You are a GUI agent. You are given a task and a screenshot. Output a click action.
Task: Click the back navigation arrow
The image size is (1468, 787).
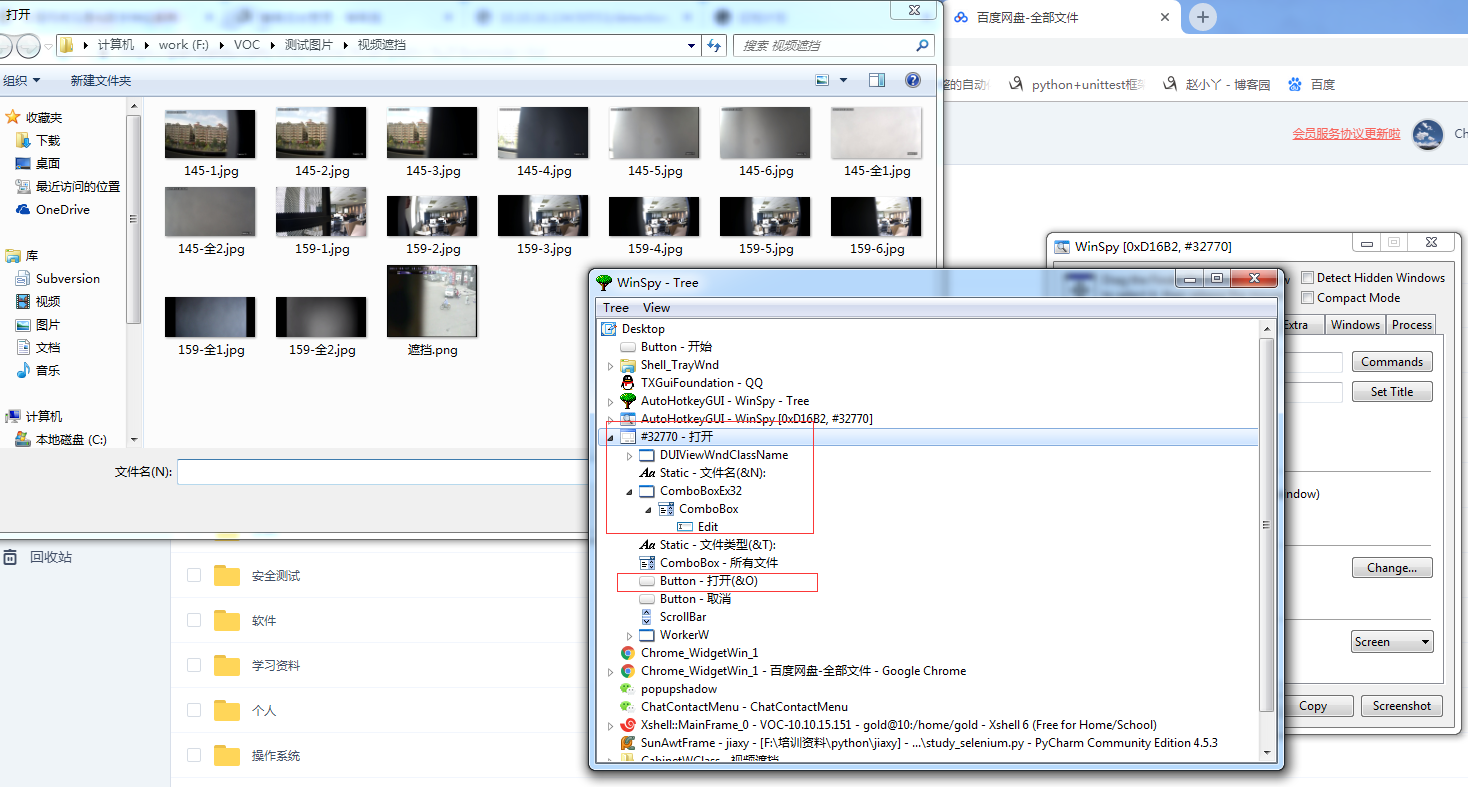[x=4, y=45]
